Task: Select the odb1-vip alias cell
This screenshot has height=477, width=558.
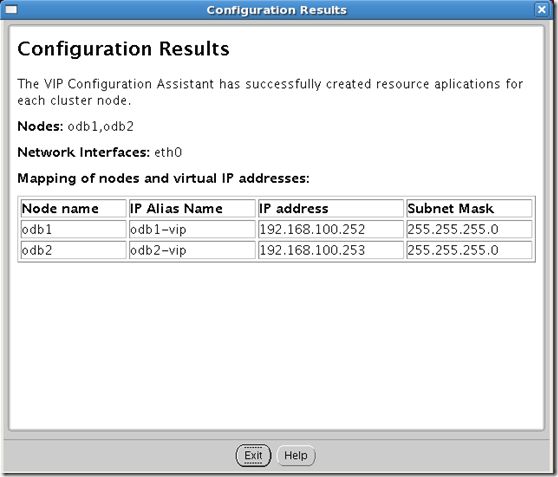Action: pos(192,229)
